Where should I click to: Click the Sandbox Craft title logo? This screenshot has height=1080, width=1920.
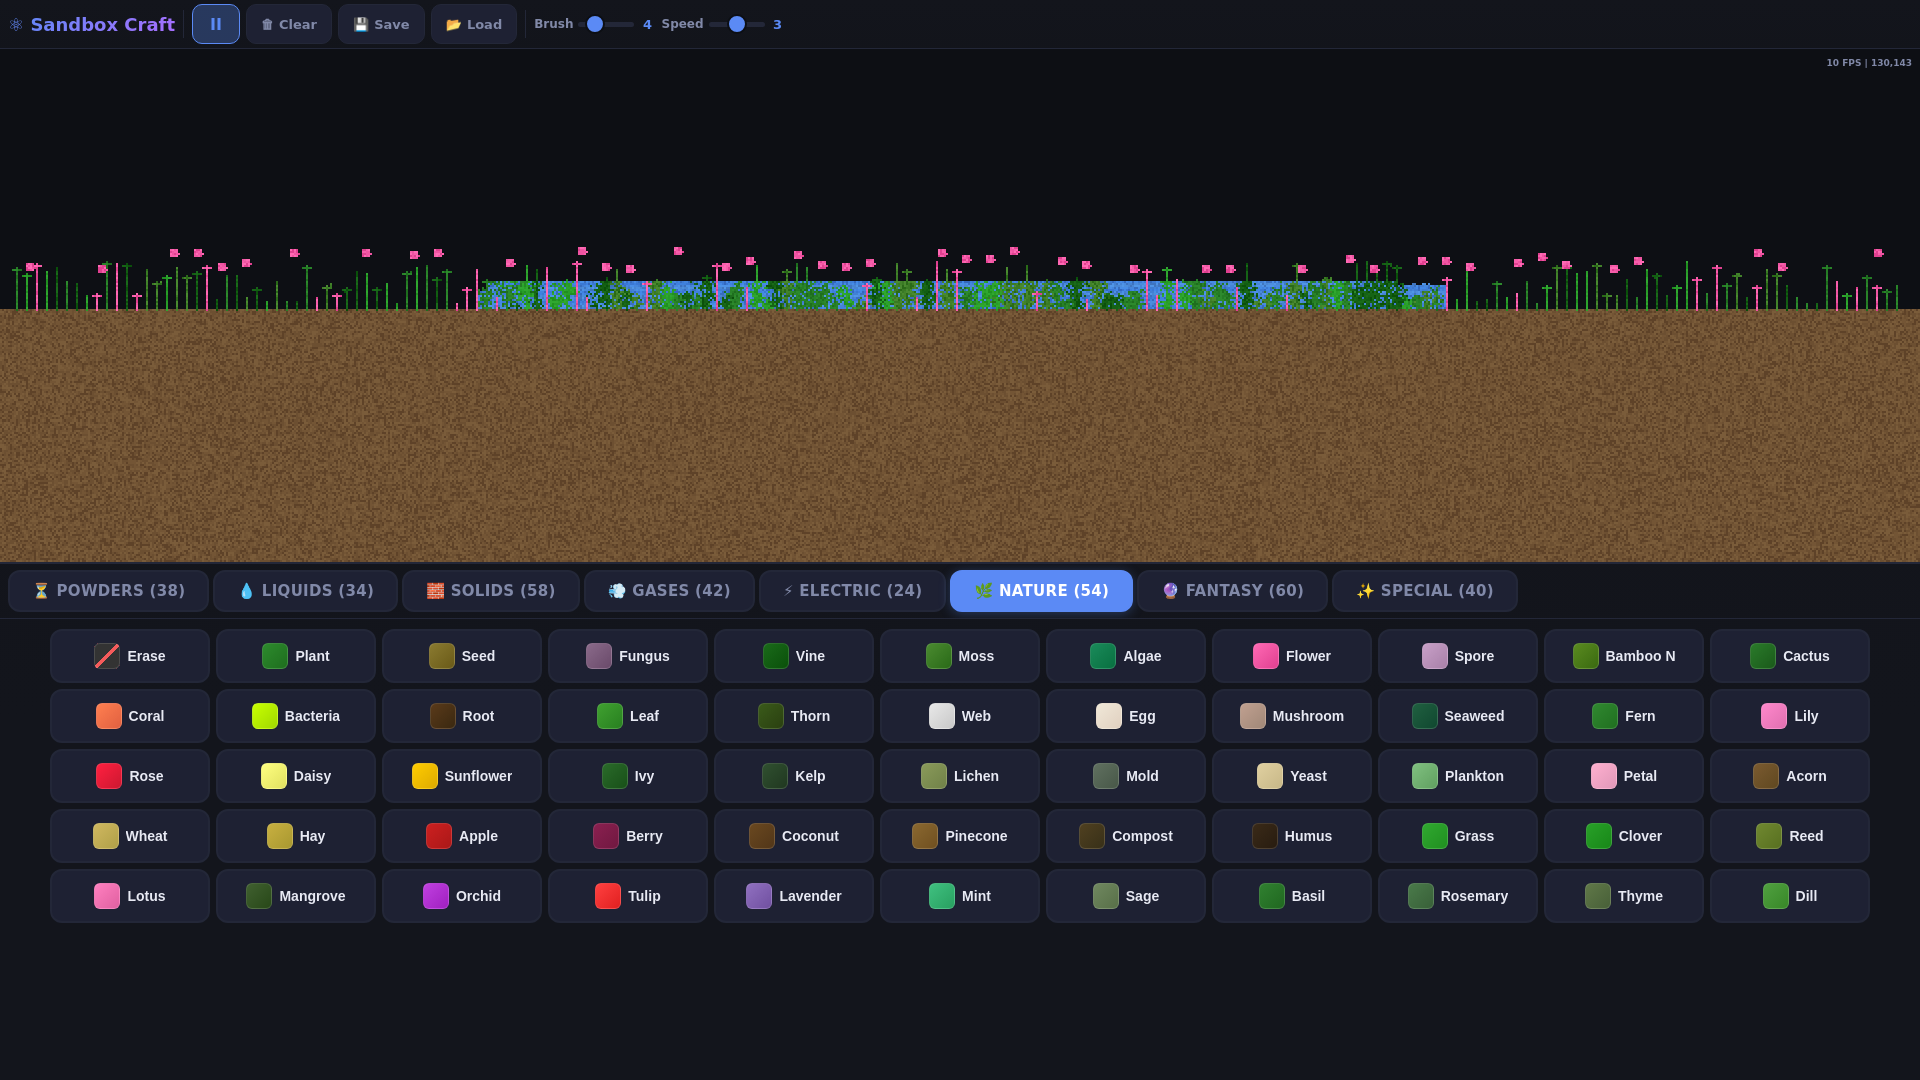coord(92,24)
